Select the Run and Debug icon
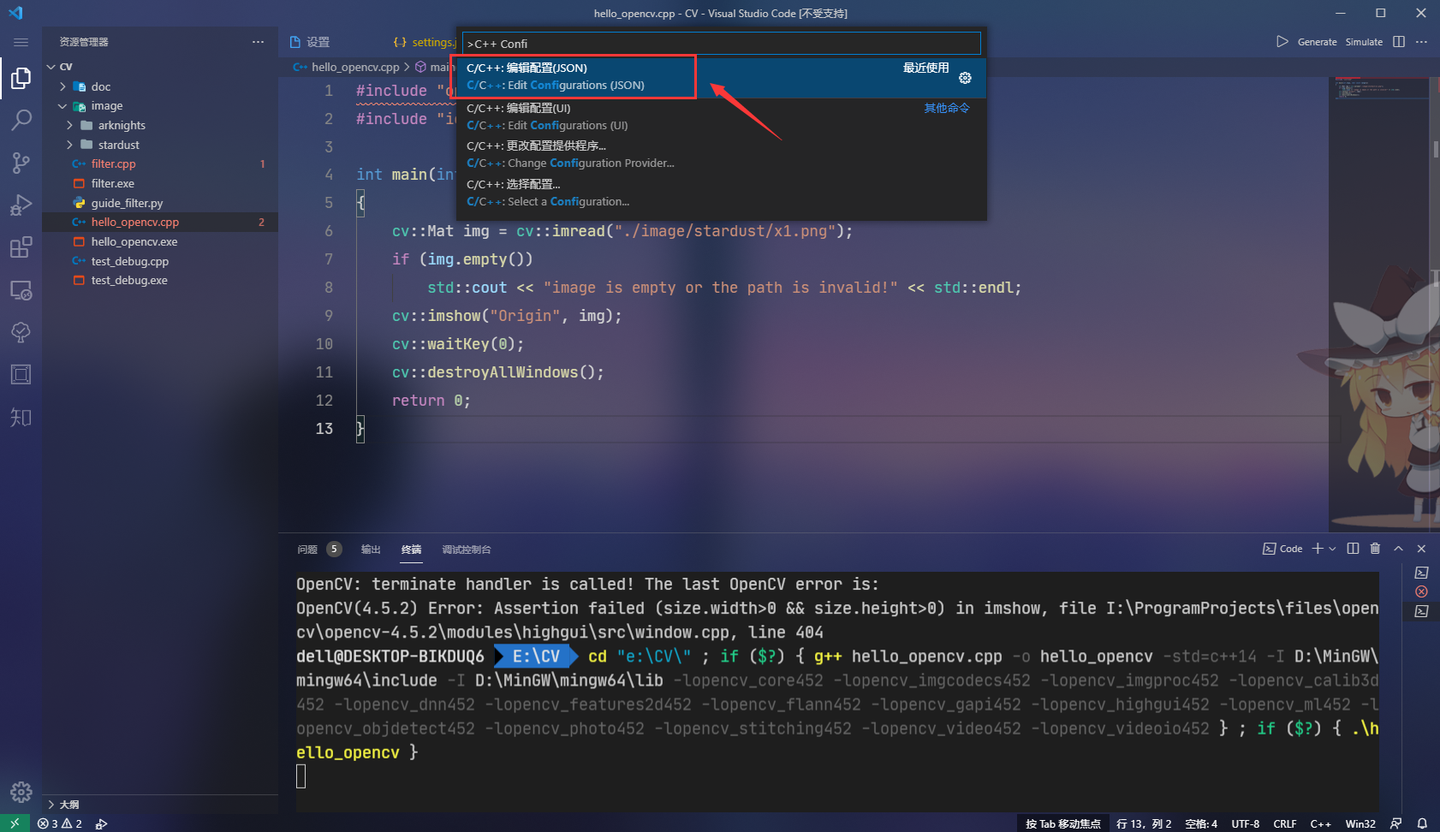The width and height of the screenshot is (1440, 832). (20, 204)
